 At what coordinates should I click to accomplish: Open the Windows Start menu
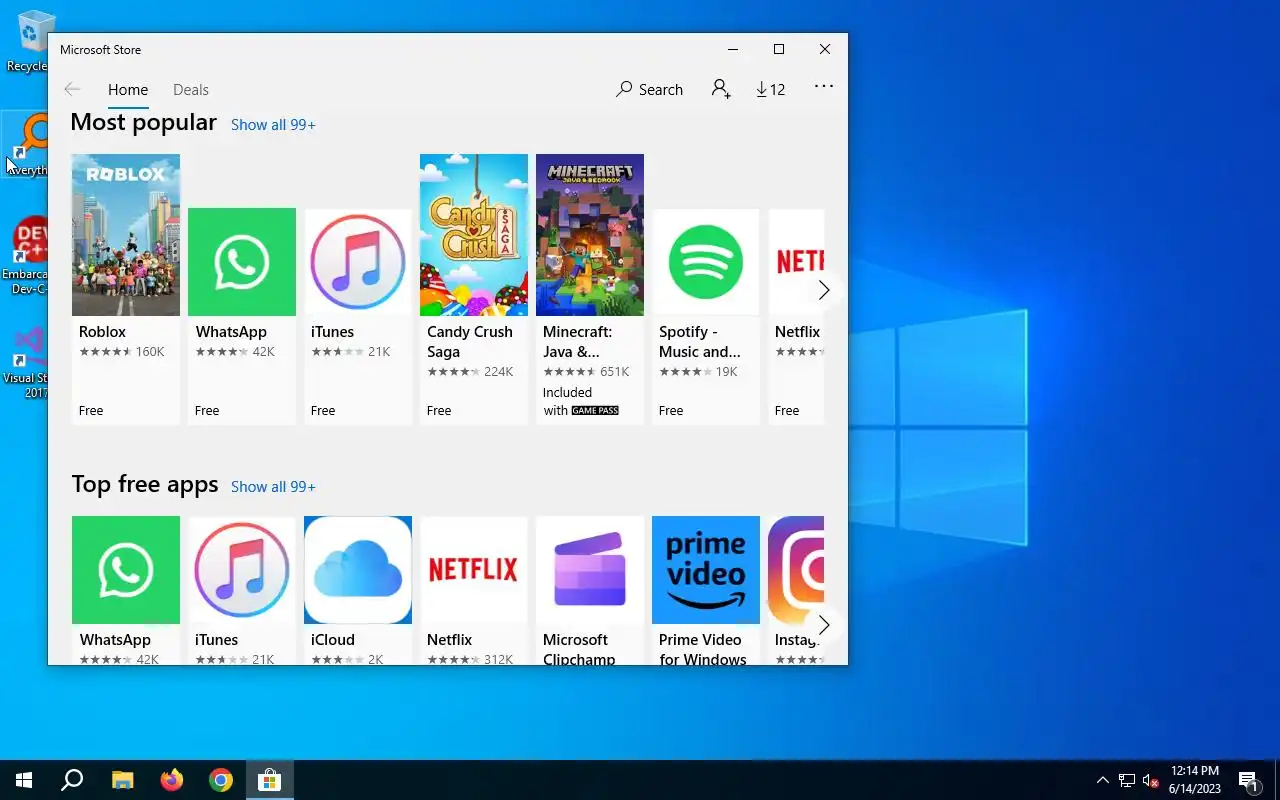tap(24, 780)
